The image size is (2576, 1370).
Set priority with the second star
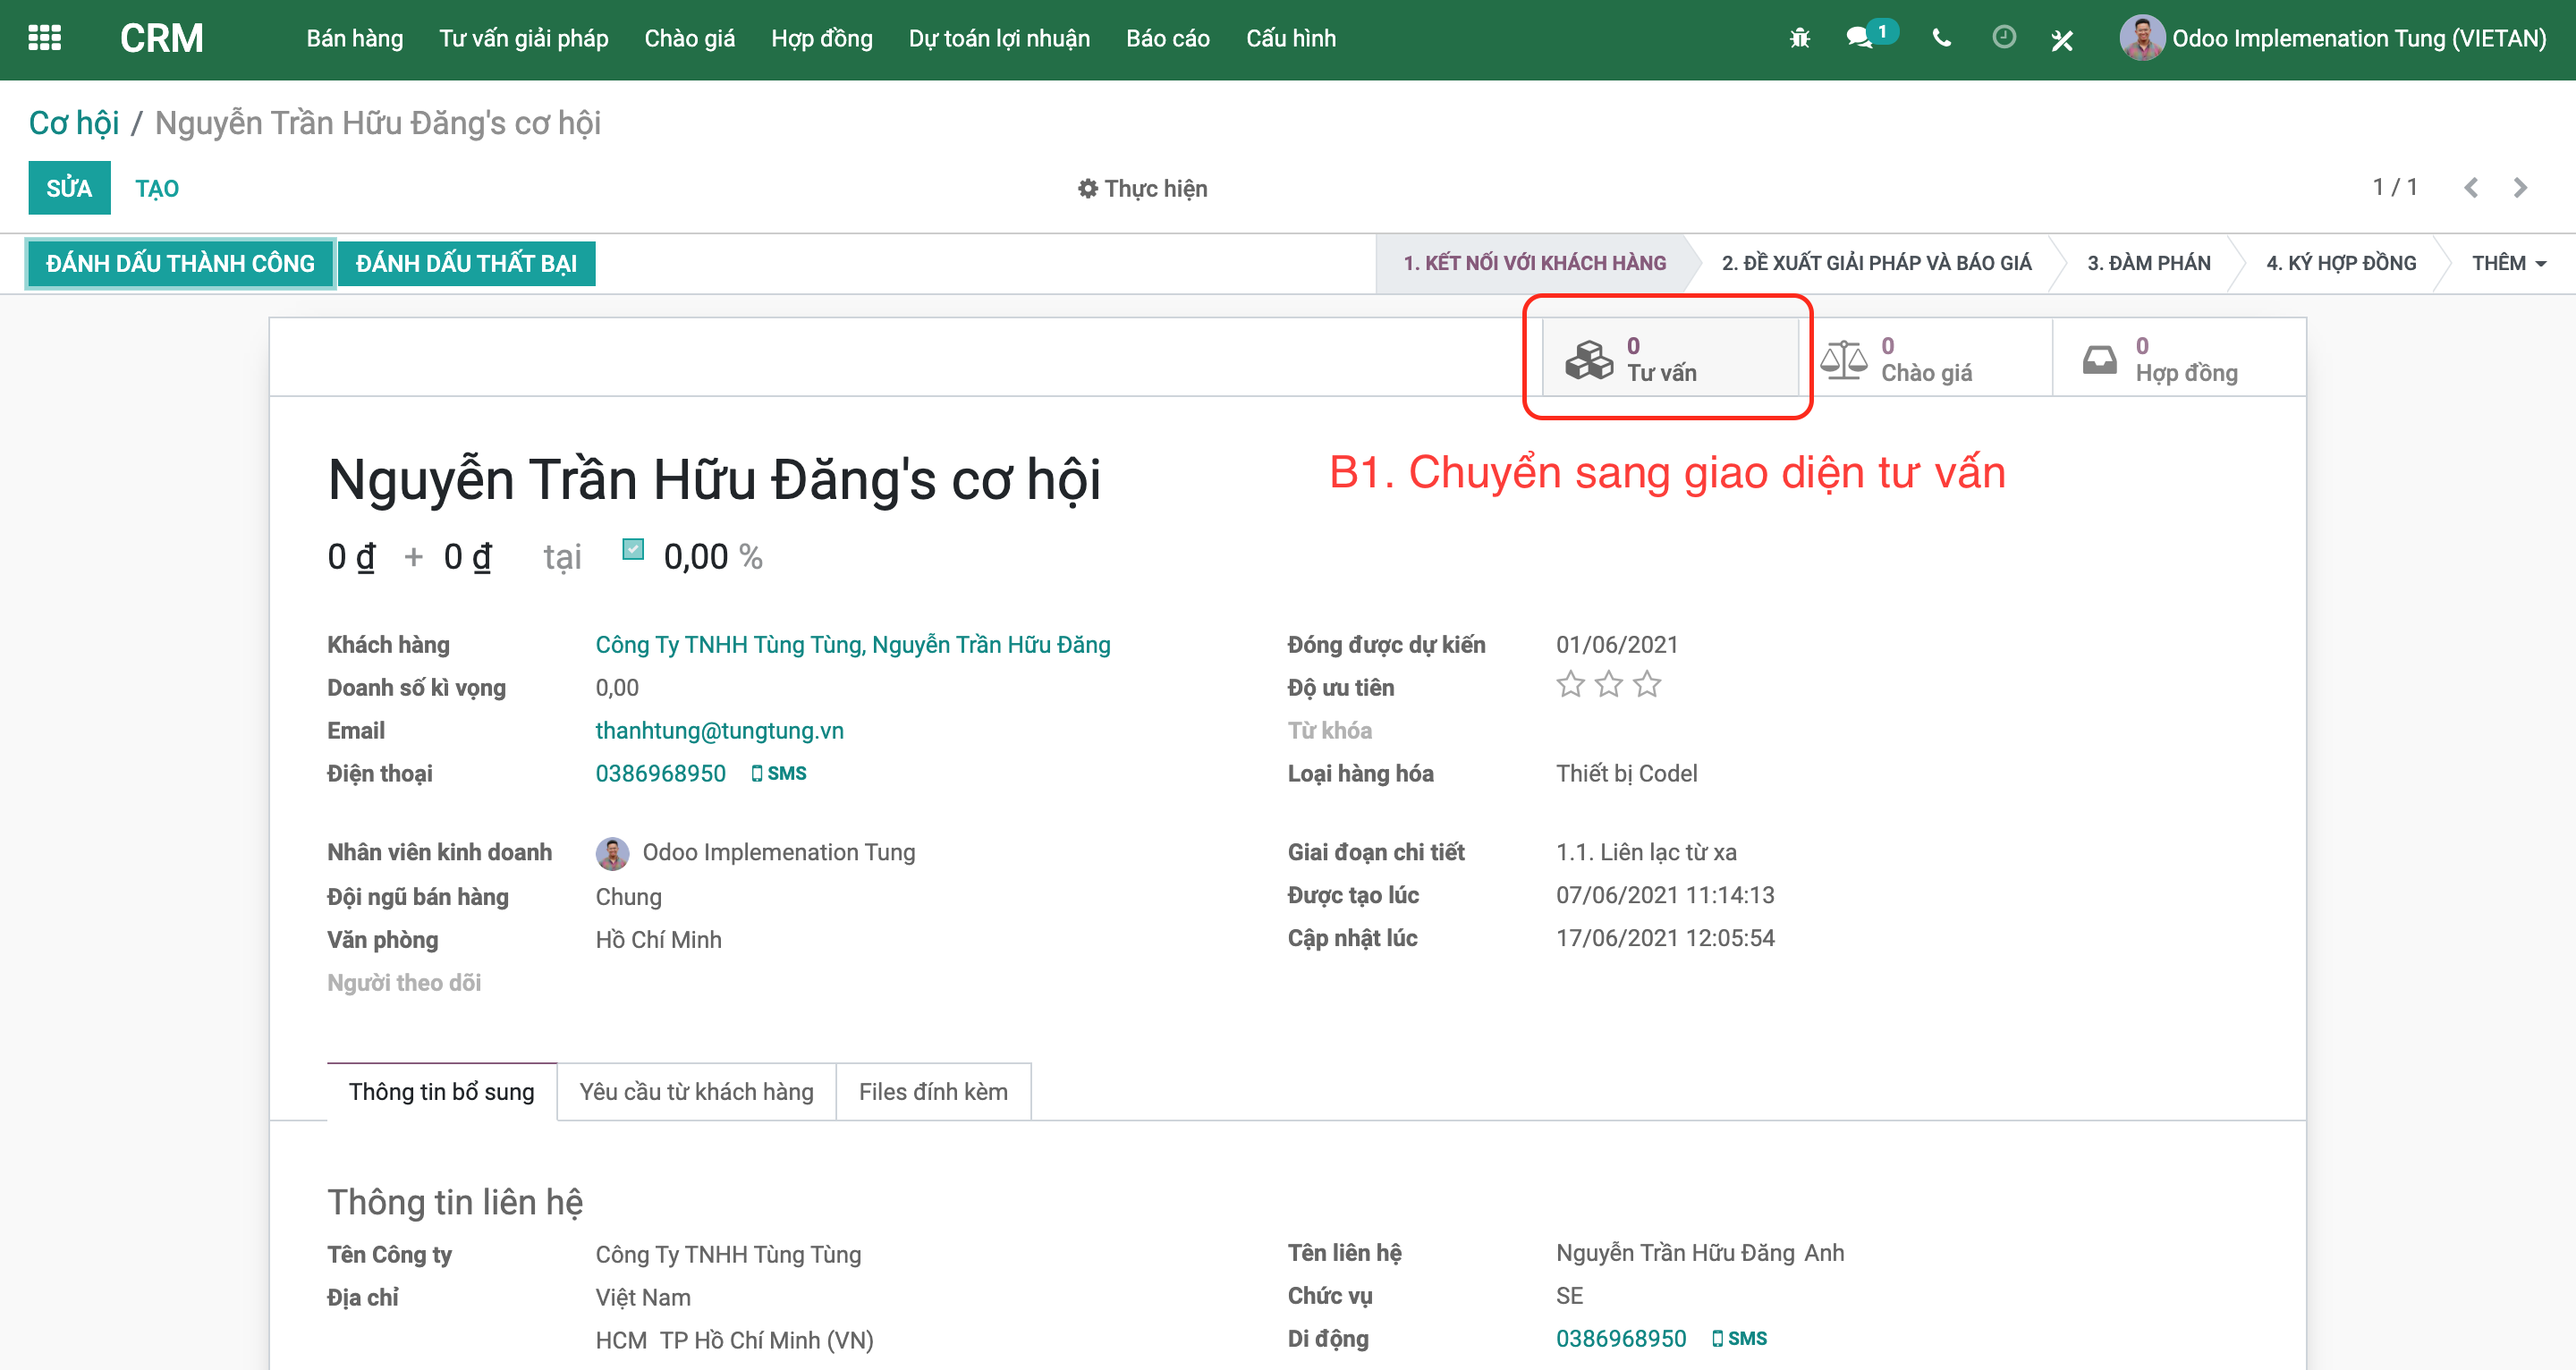(x=1608, y=685)
